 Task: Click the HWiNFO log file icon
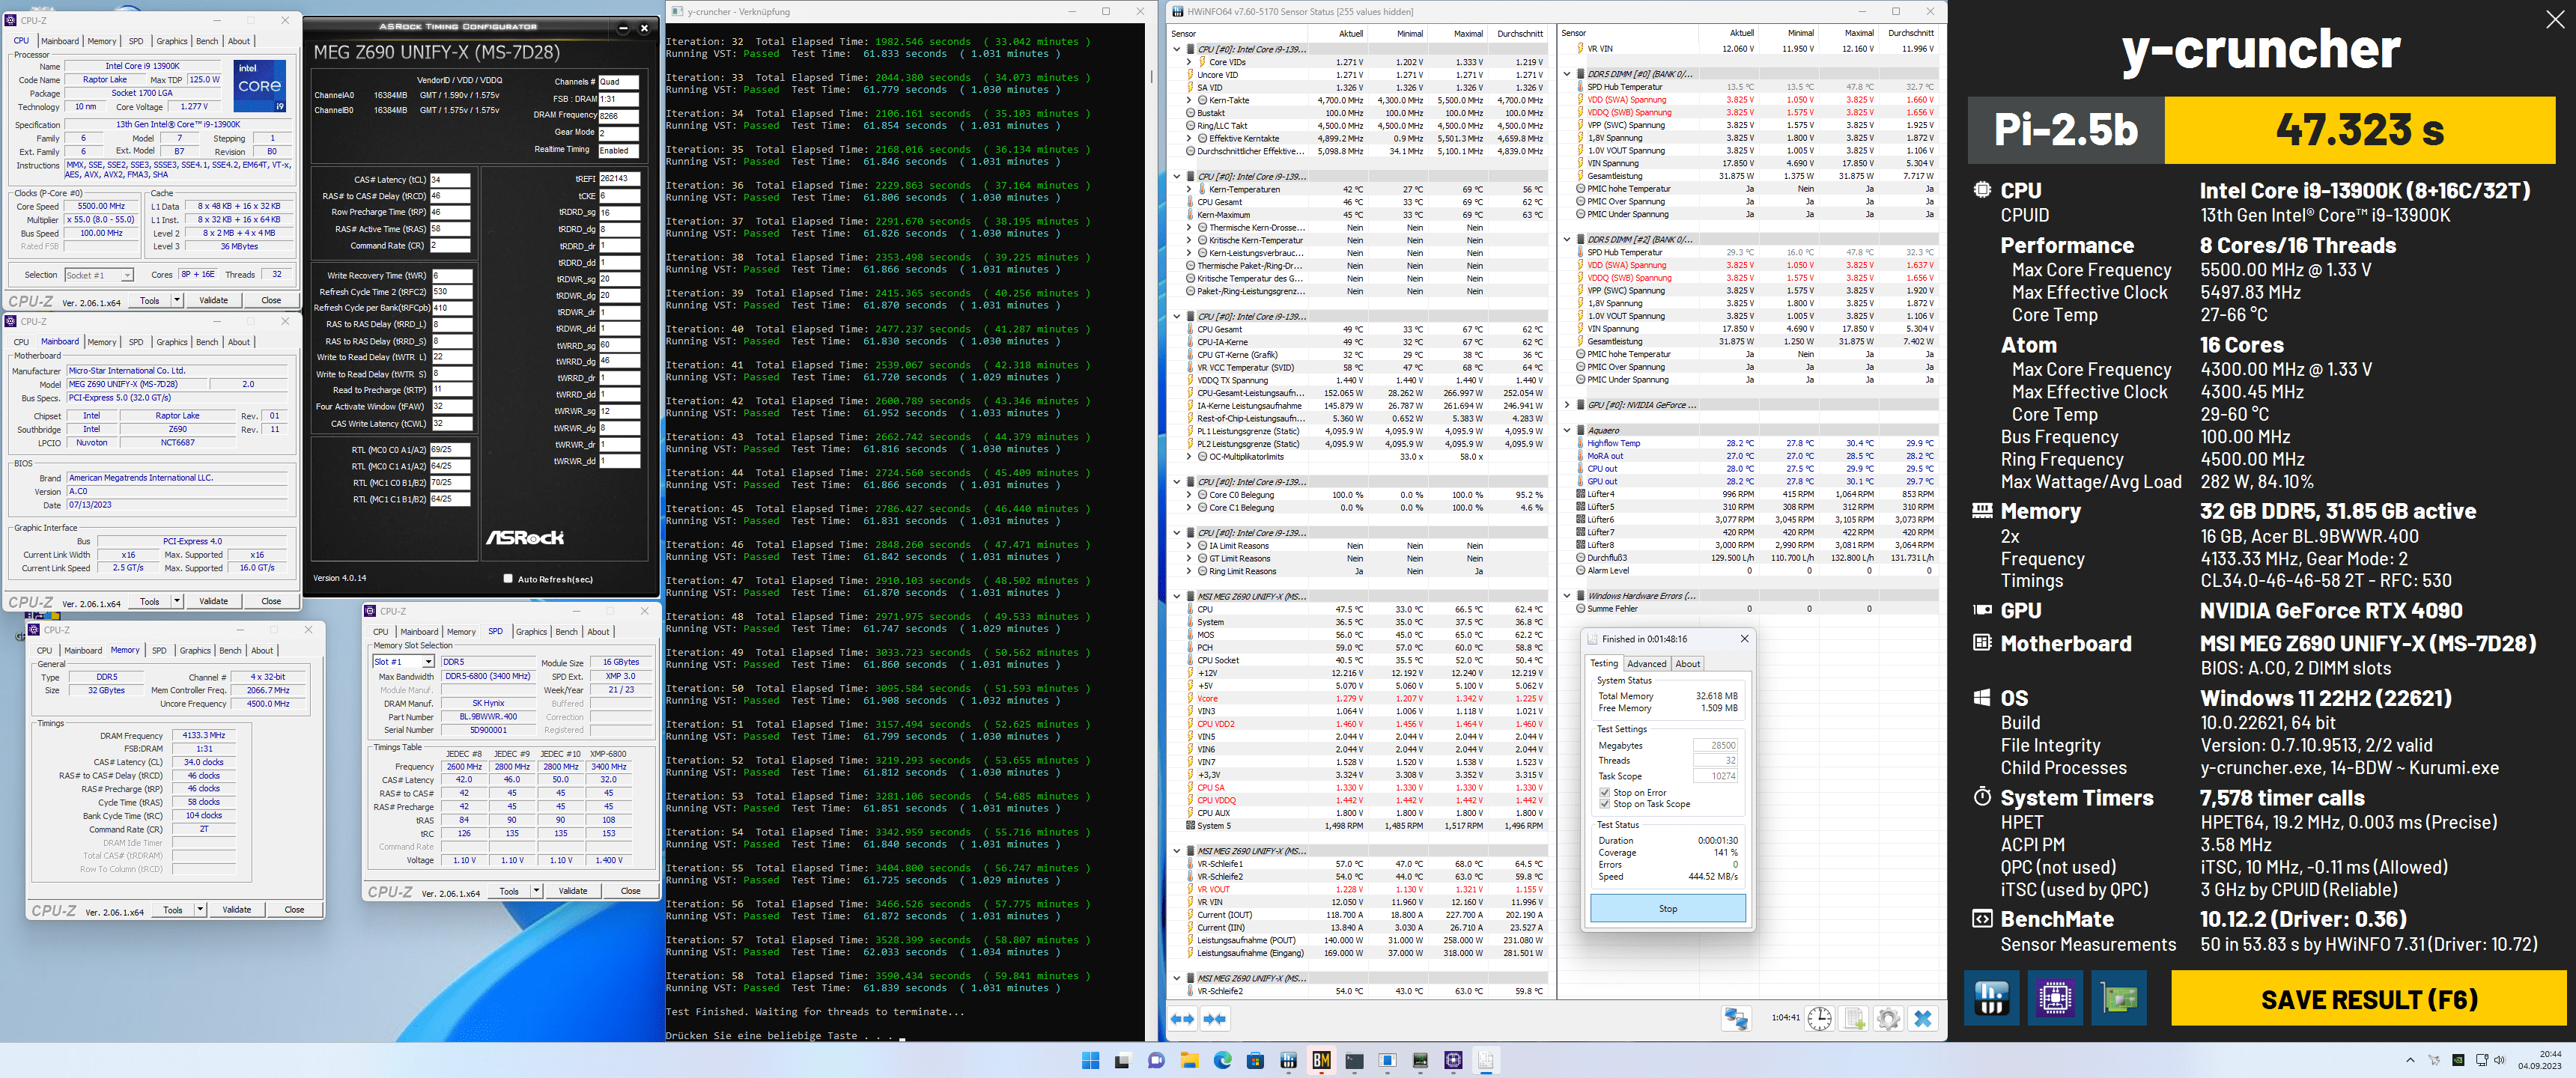[x=1853, y=1019]
